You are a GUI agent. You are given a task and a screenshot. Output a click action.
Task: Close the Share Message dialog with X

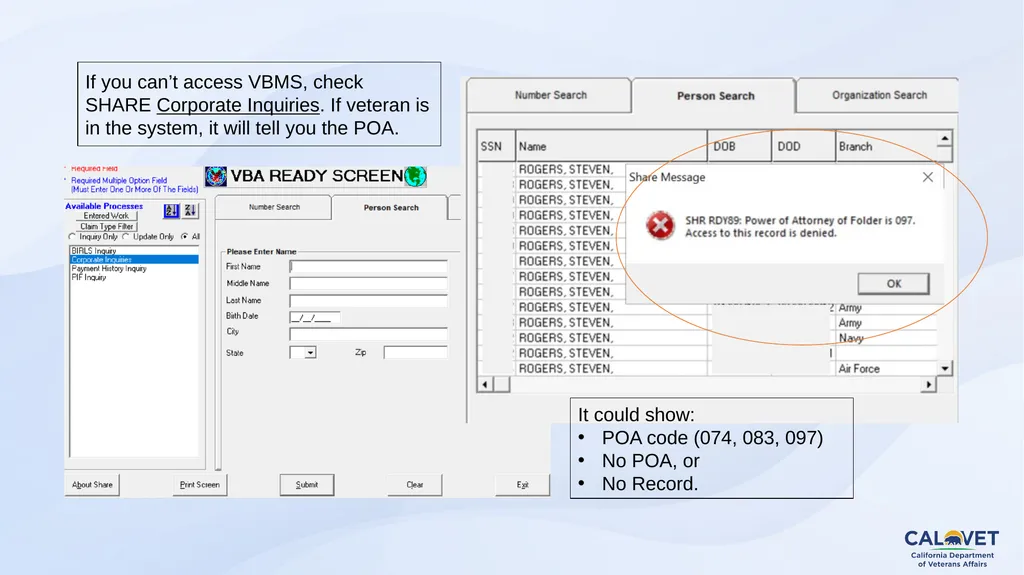927,177
